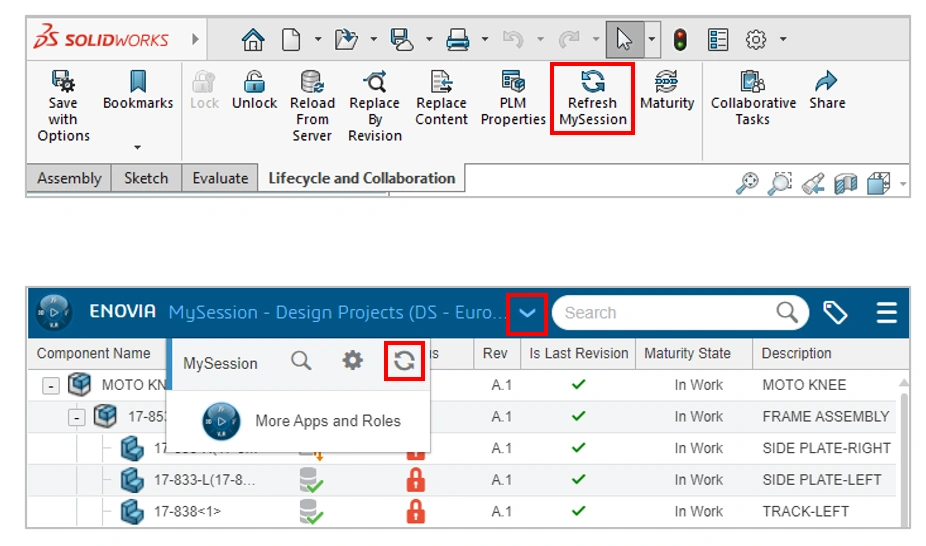Click the Zoom to Fit magnifier icon

(x=747, y=183)
